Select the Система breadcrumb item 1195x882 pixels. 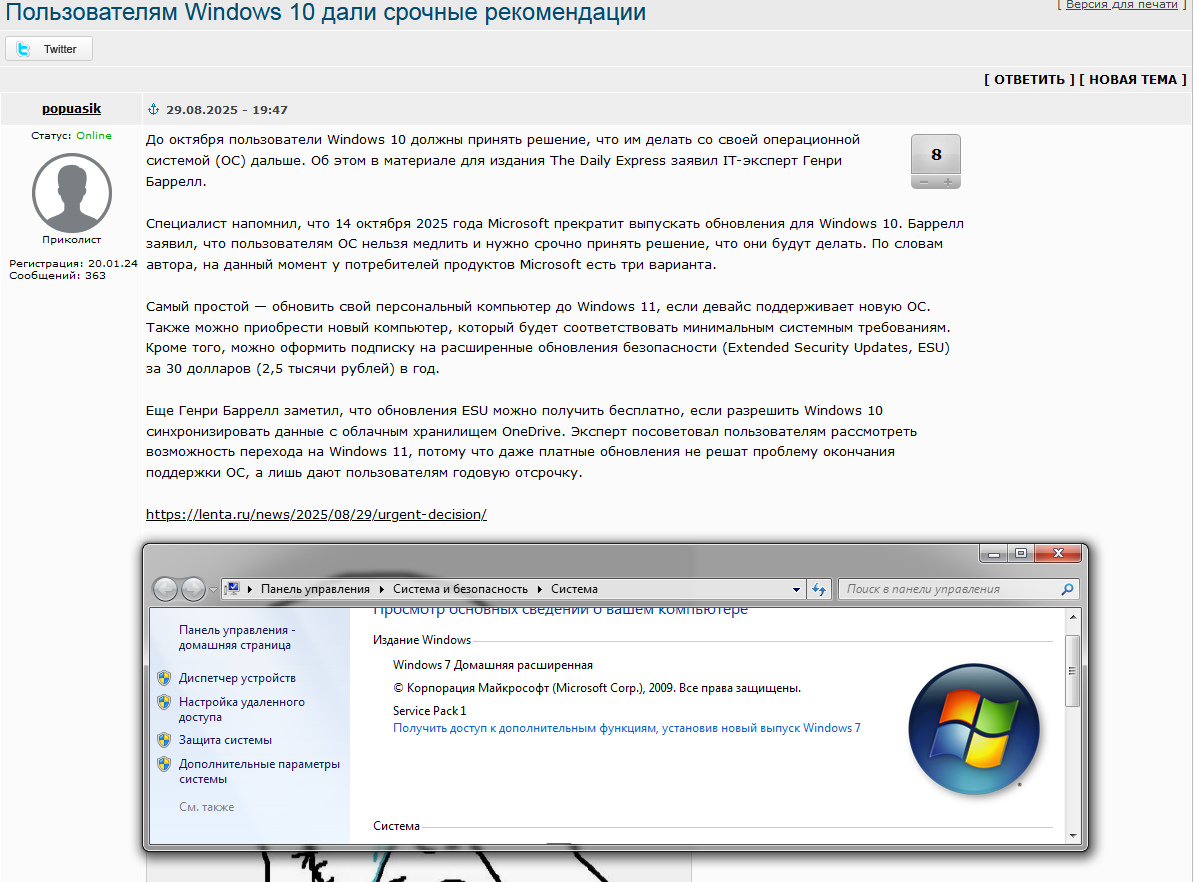[574, 589]
